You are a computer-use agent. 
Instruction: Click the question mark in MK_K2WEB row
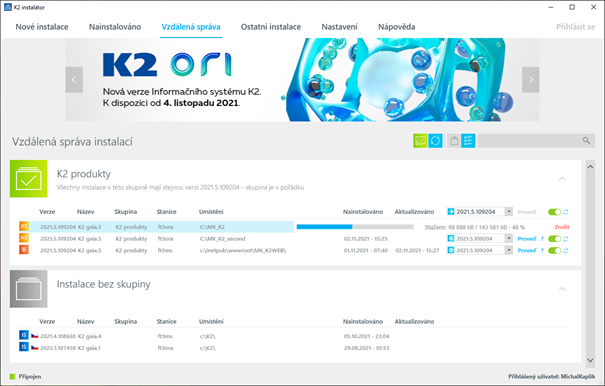coord(542,251)
